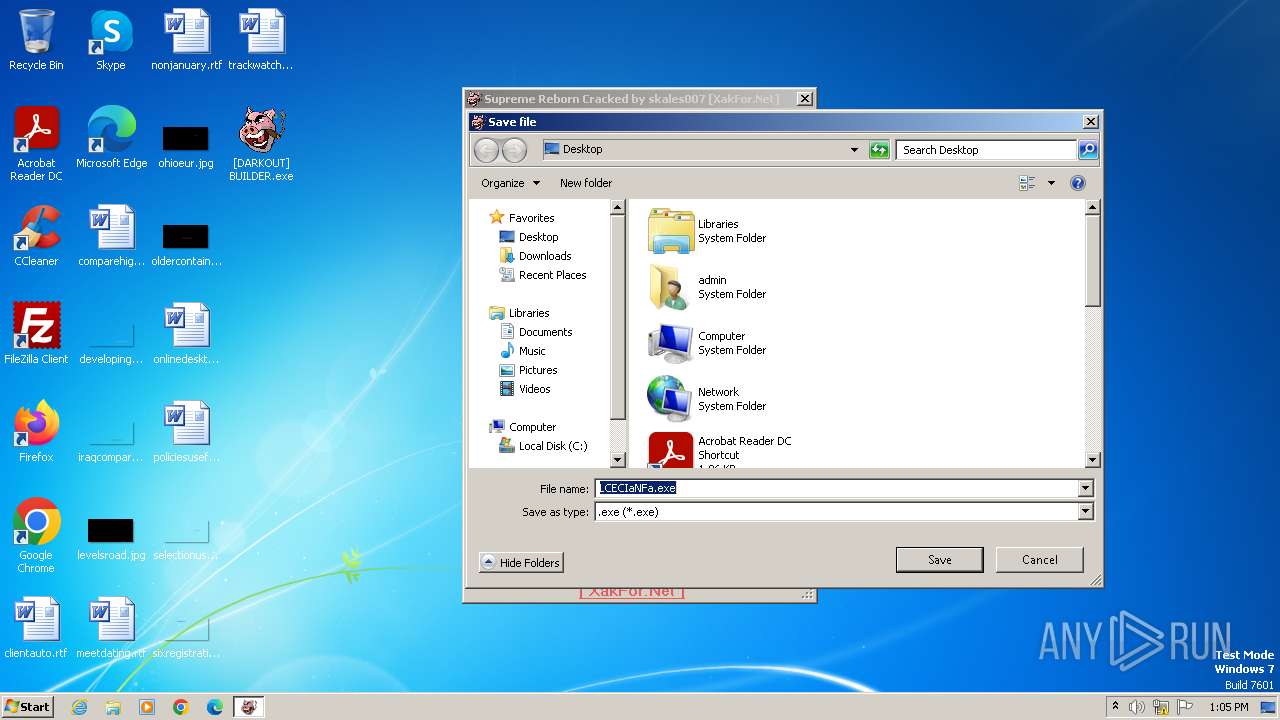Refresh the Desktop location with green arrows icon
1280x720 pixels.
pos(879,150)
